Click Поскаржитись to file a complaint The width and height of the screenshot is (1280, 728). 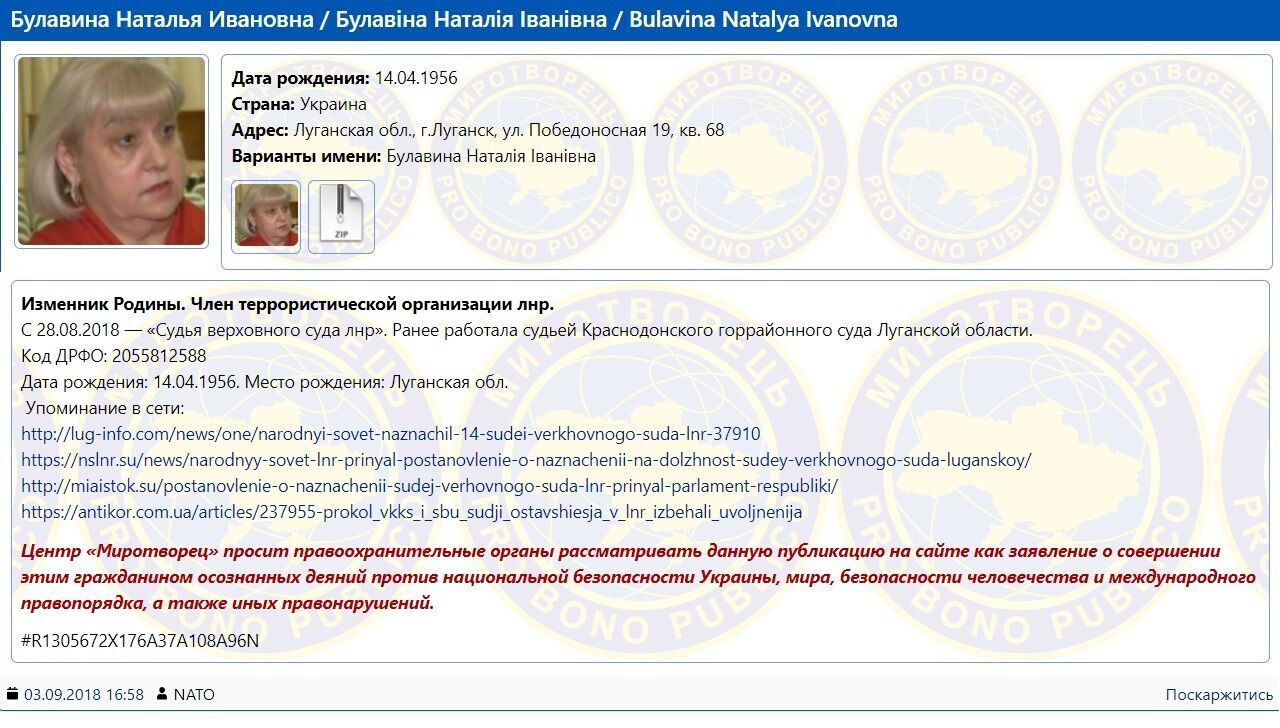tap(1219, 693)
